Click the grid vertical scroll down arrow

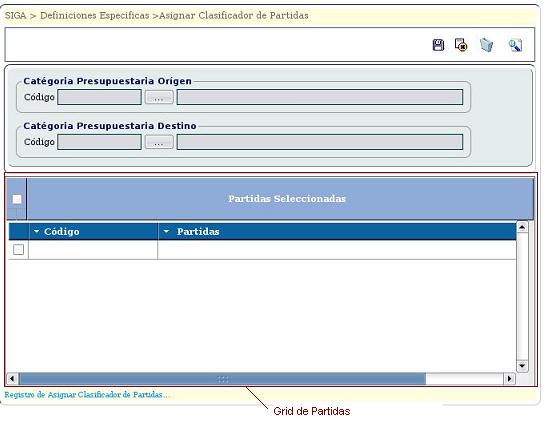[x=522, y=366]
